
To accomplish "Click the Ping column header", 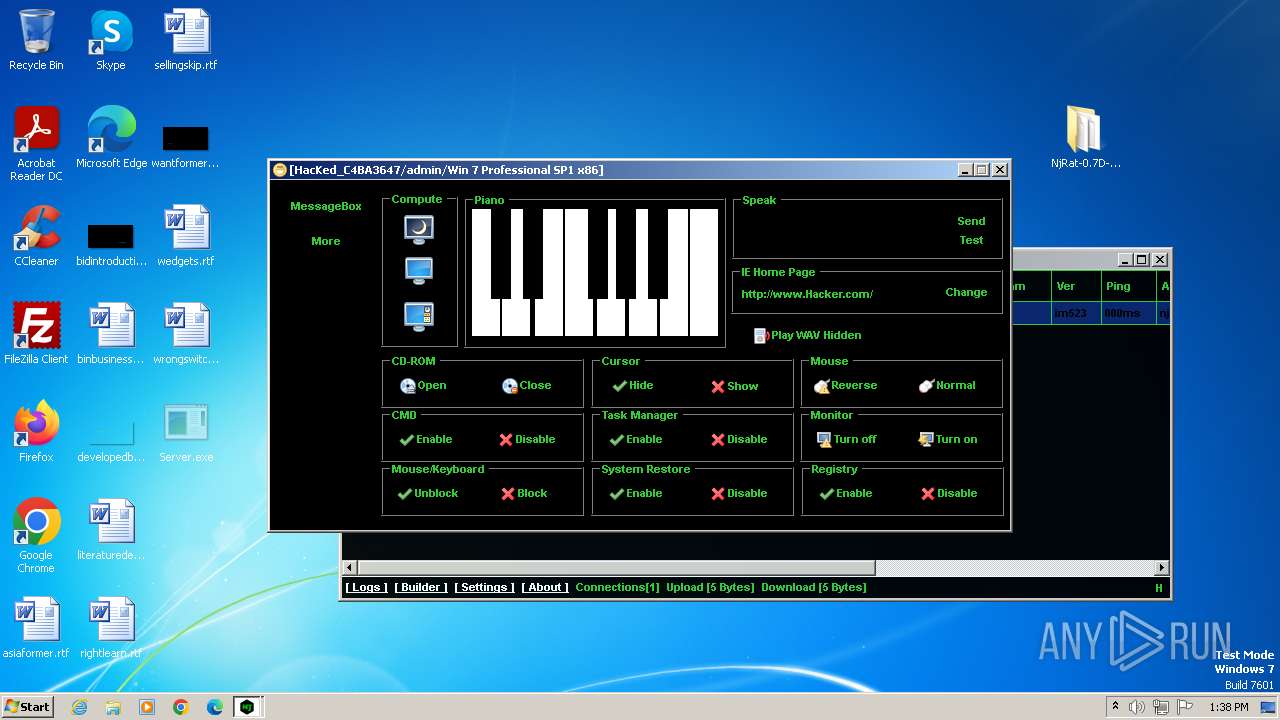I will coord(1126,286).
